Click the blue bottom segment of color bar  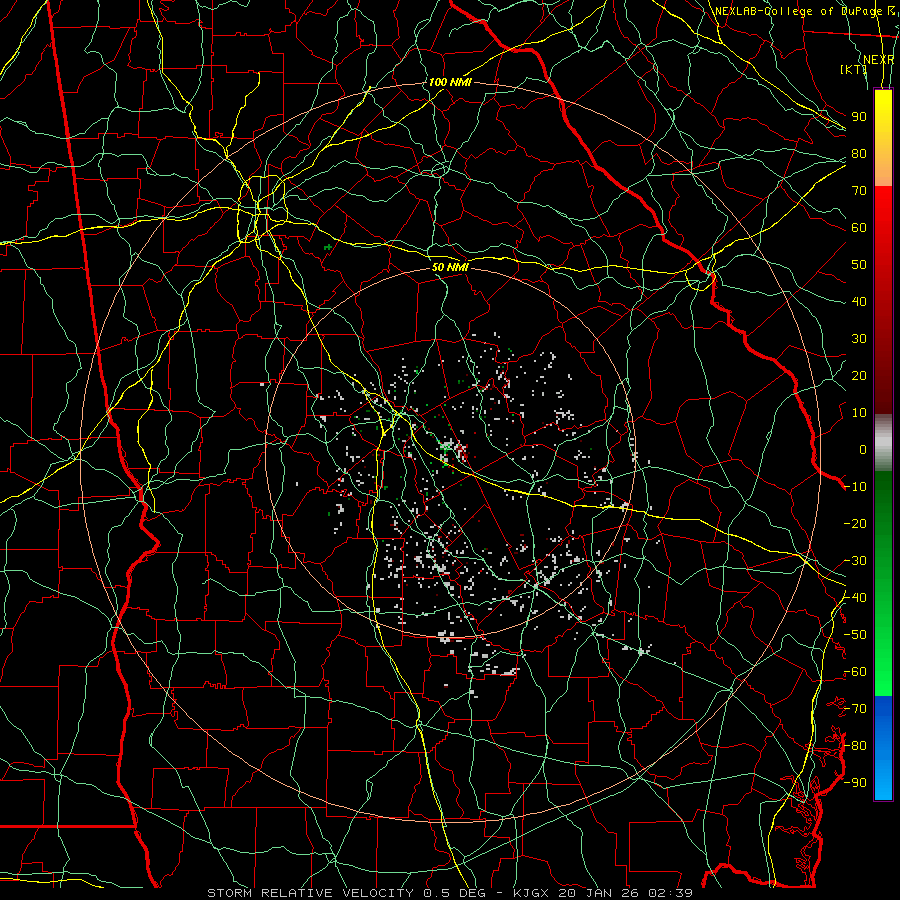883,747
